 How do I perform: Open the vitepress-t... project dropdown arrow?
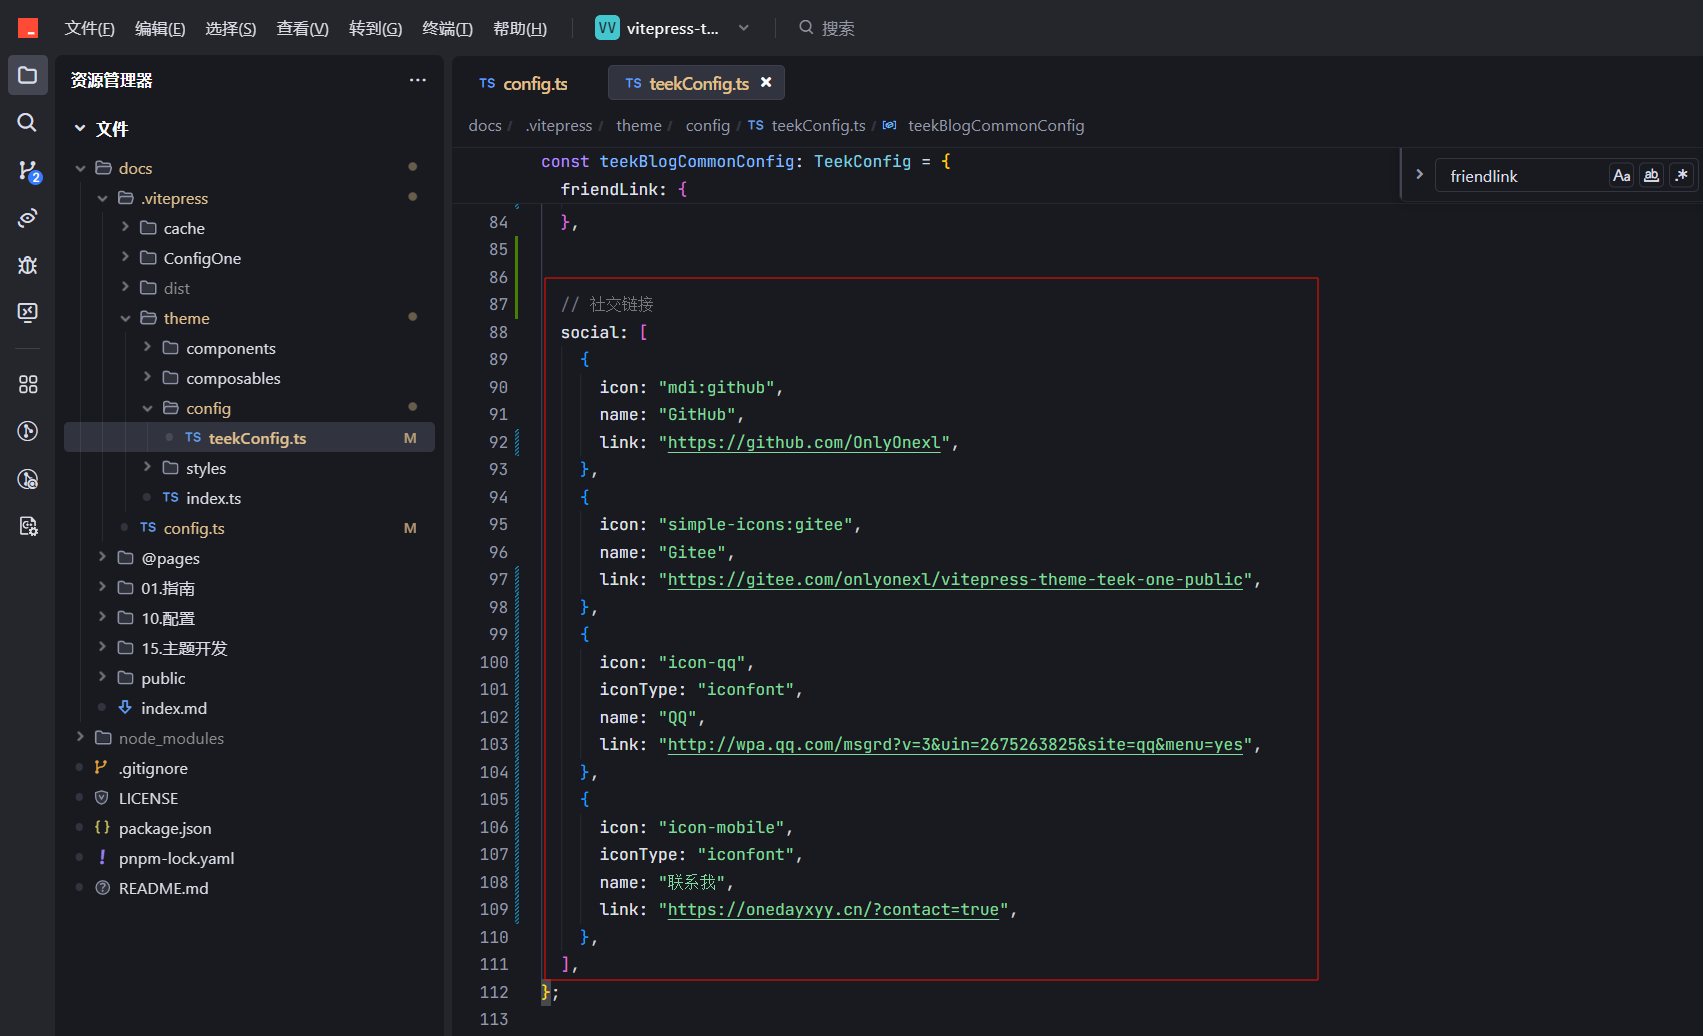(744, 28)
